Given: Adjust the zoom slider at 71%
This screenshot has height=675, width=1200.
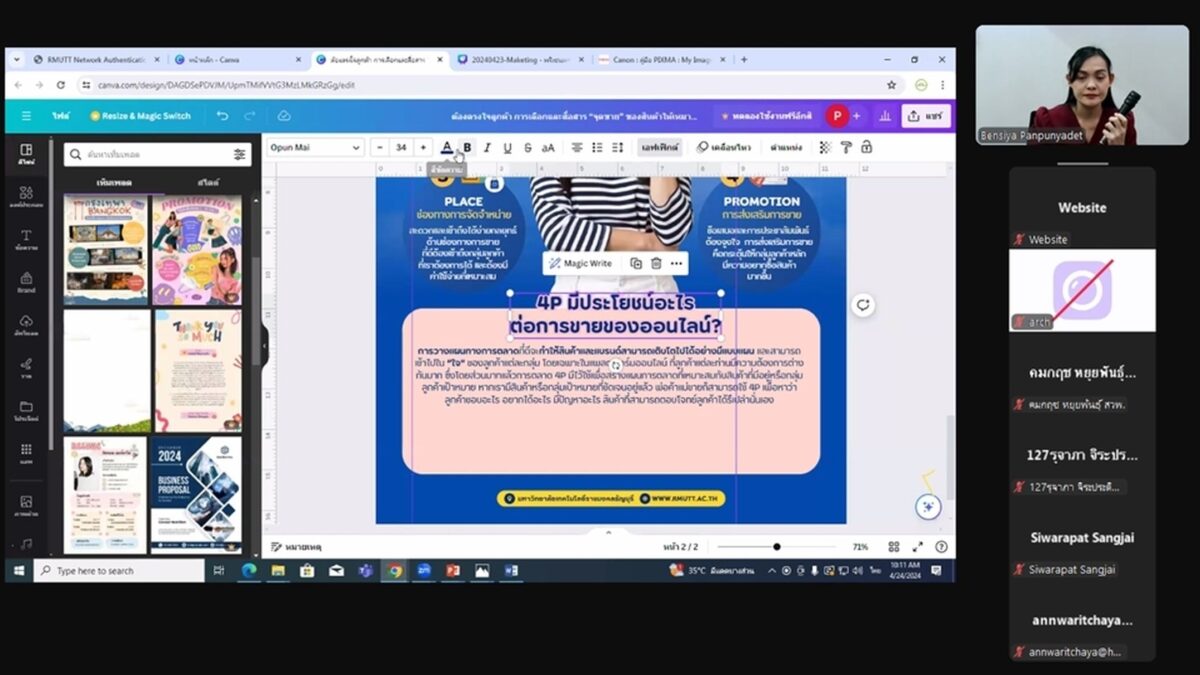Looking at the screenshot, I should coord(777,547).
